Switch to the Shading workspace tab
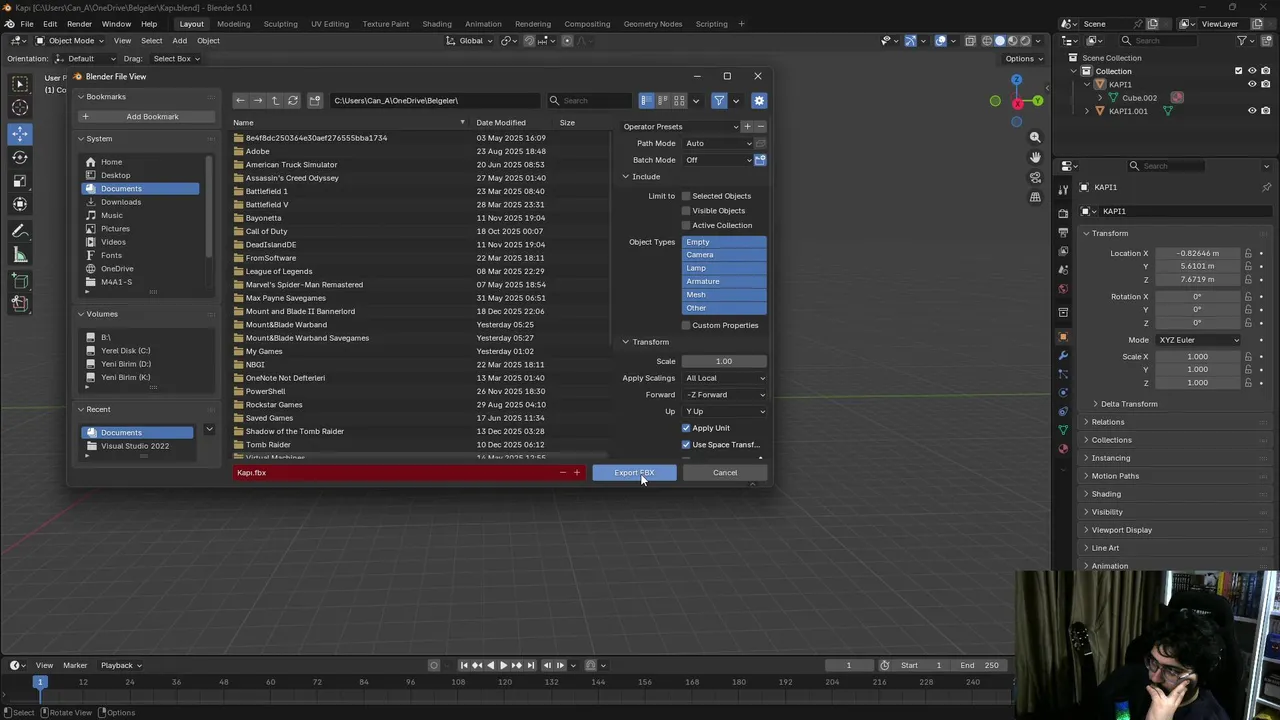Image resolution: width=1280 pixels, height=720 pixels. [x=437, y=24]
